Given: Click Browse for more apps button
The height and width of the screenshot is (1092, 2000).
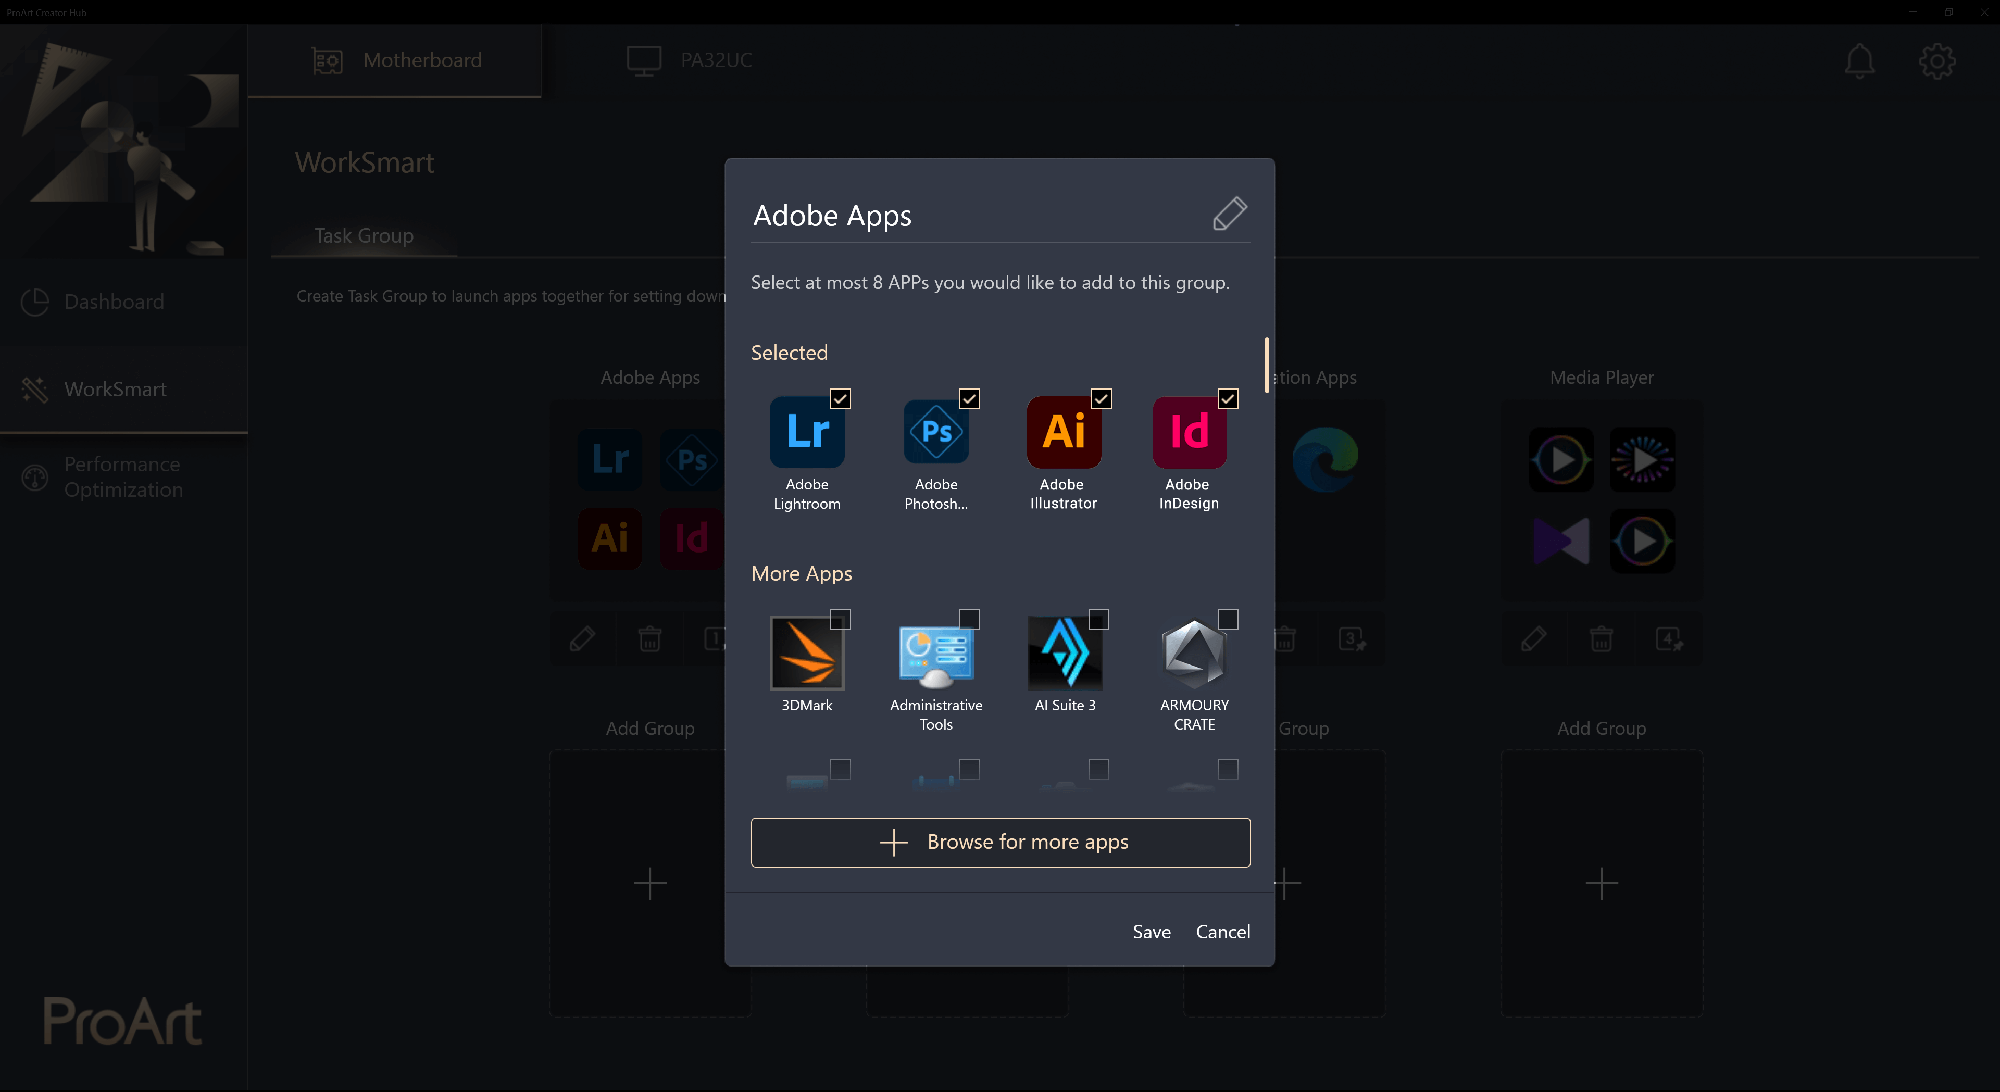Looking at the screenshot, I should [1000, 842].
